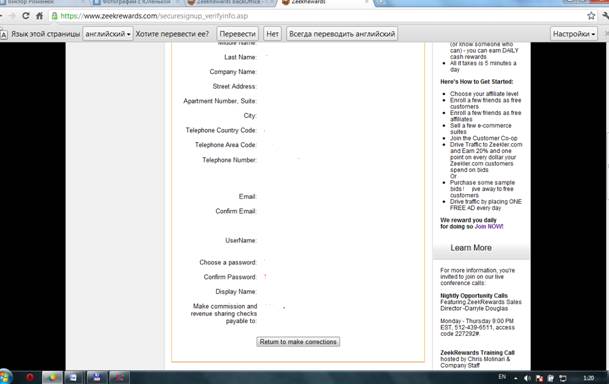Open the Chrome taskbar icon
The height and width of the screenshot is (384, 609).
click(52, 377)
